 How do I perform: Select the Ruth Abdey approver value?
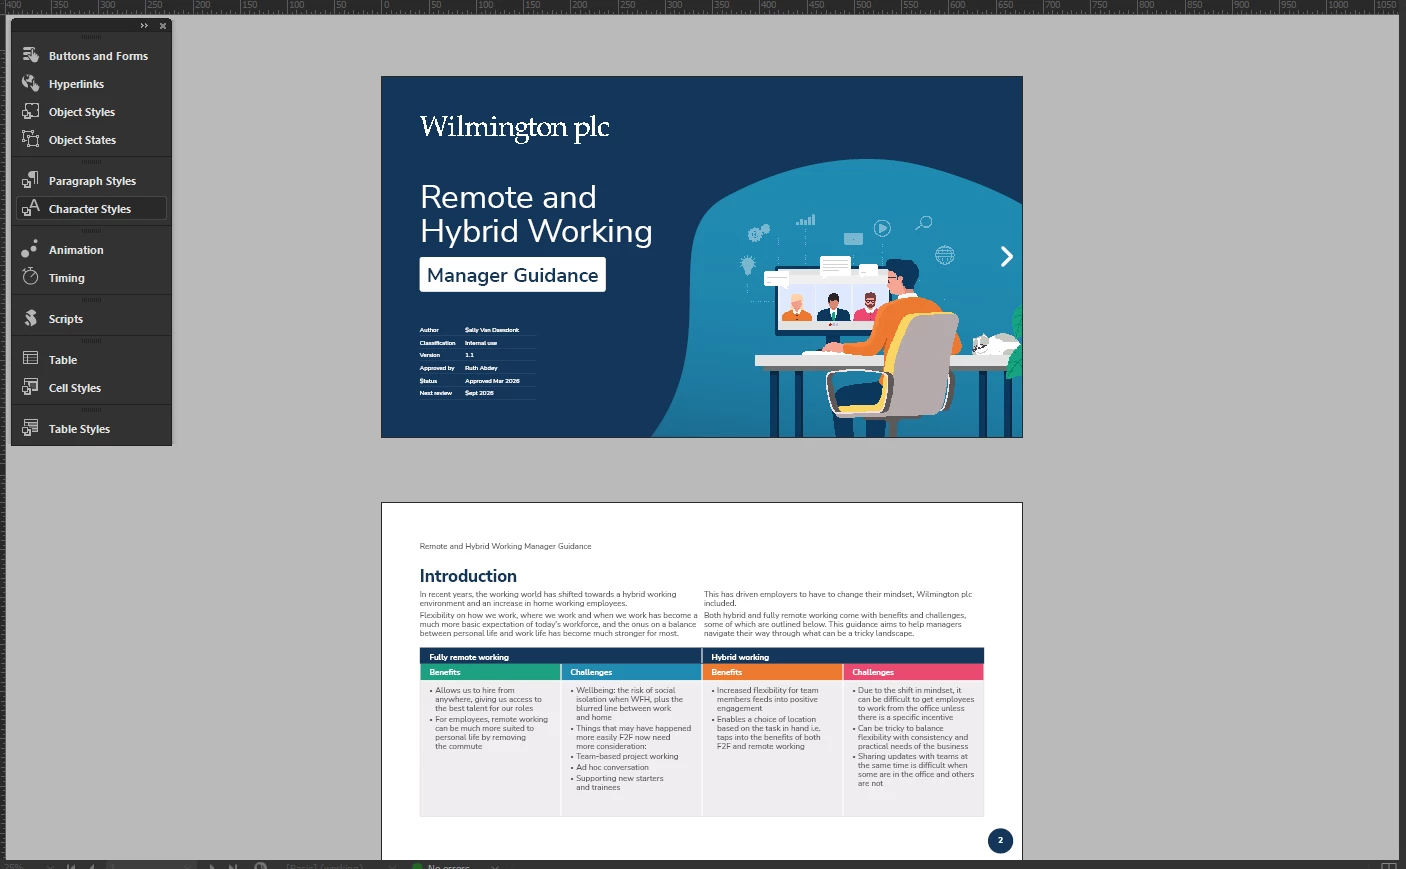pyautogui.click(x=481, y=368)
